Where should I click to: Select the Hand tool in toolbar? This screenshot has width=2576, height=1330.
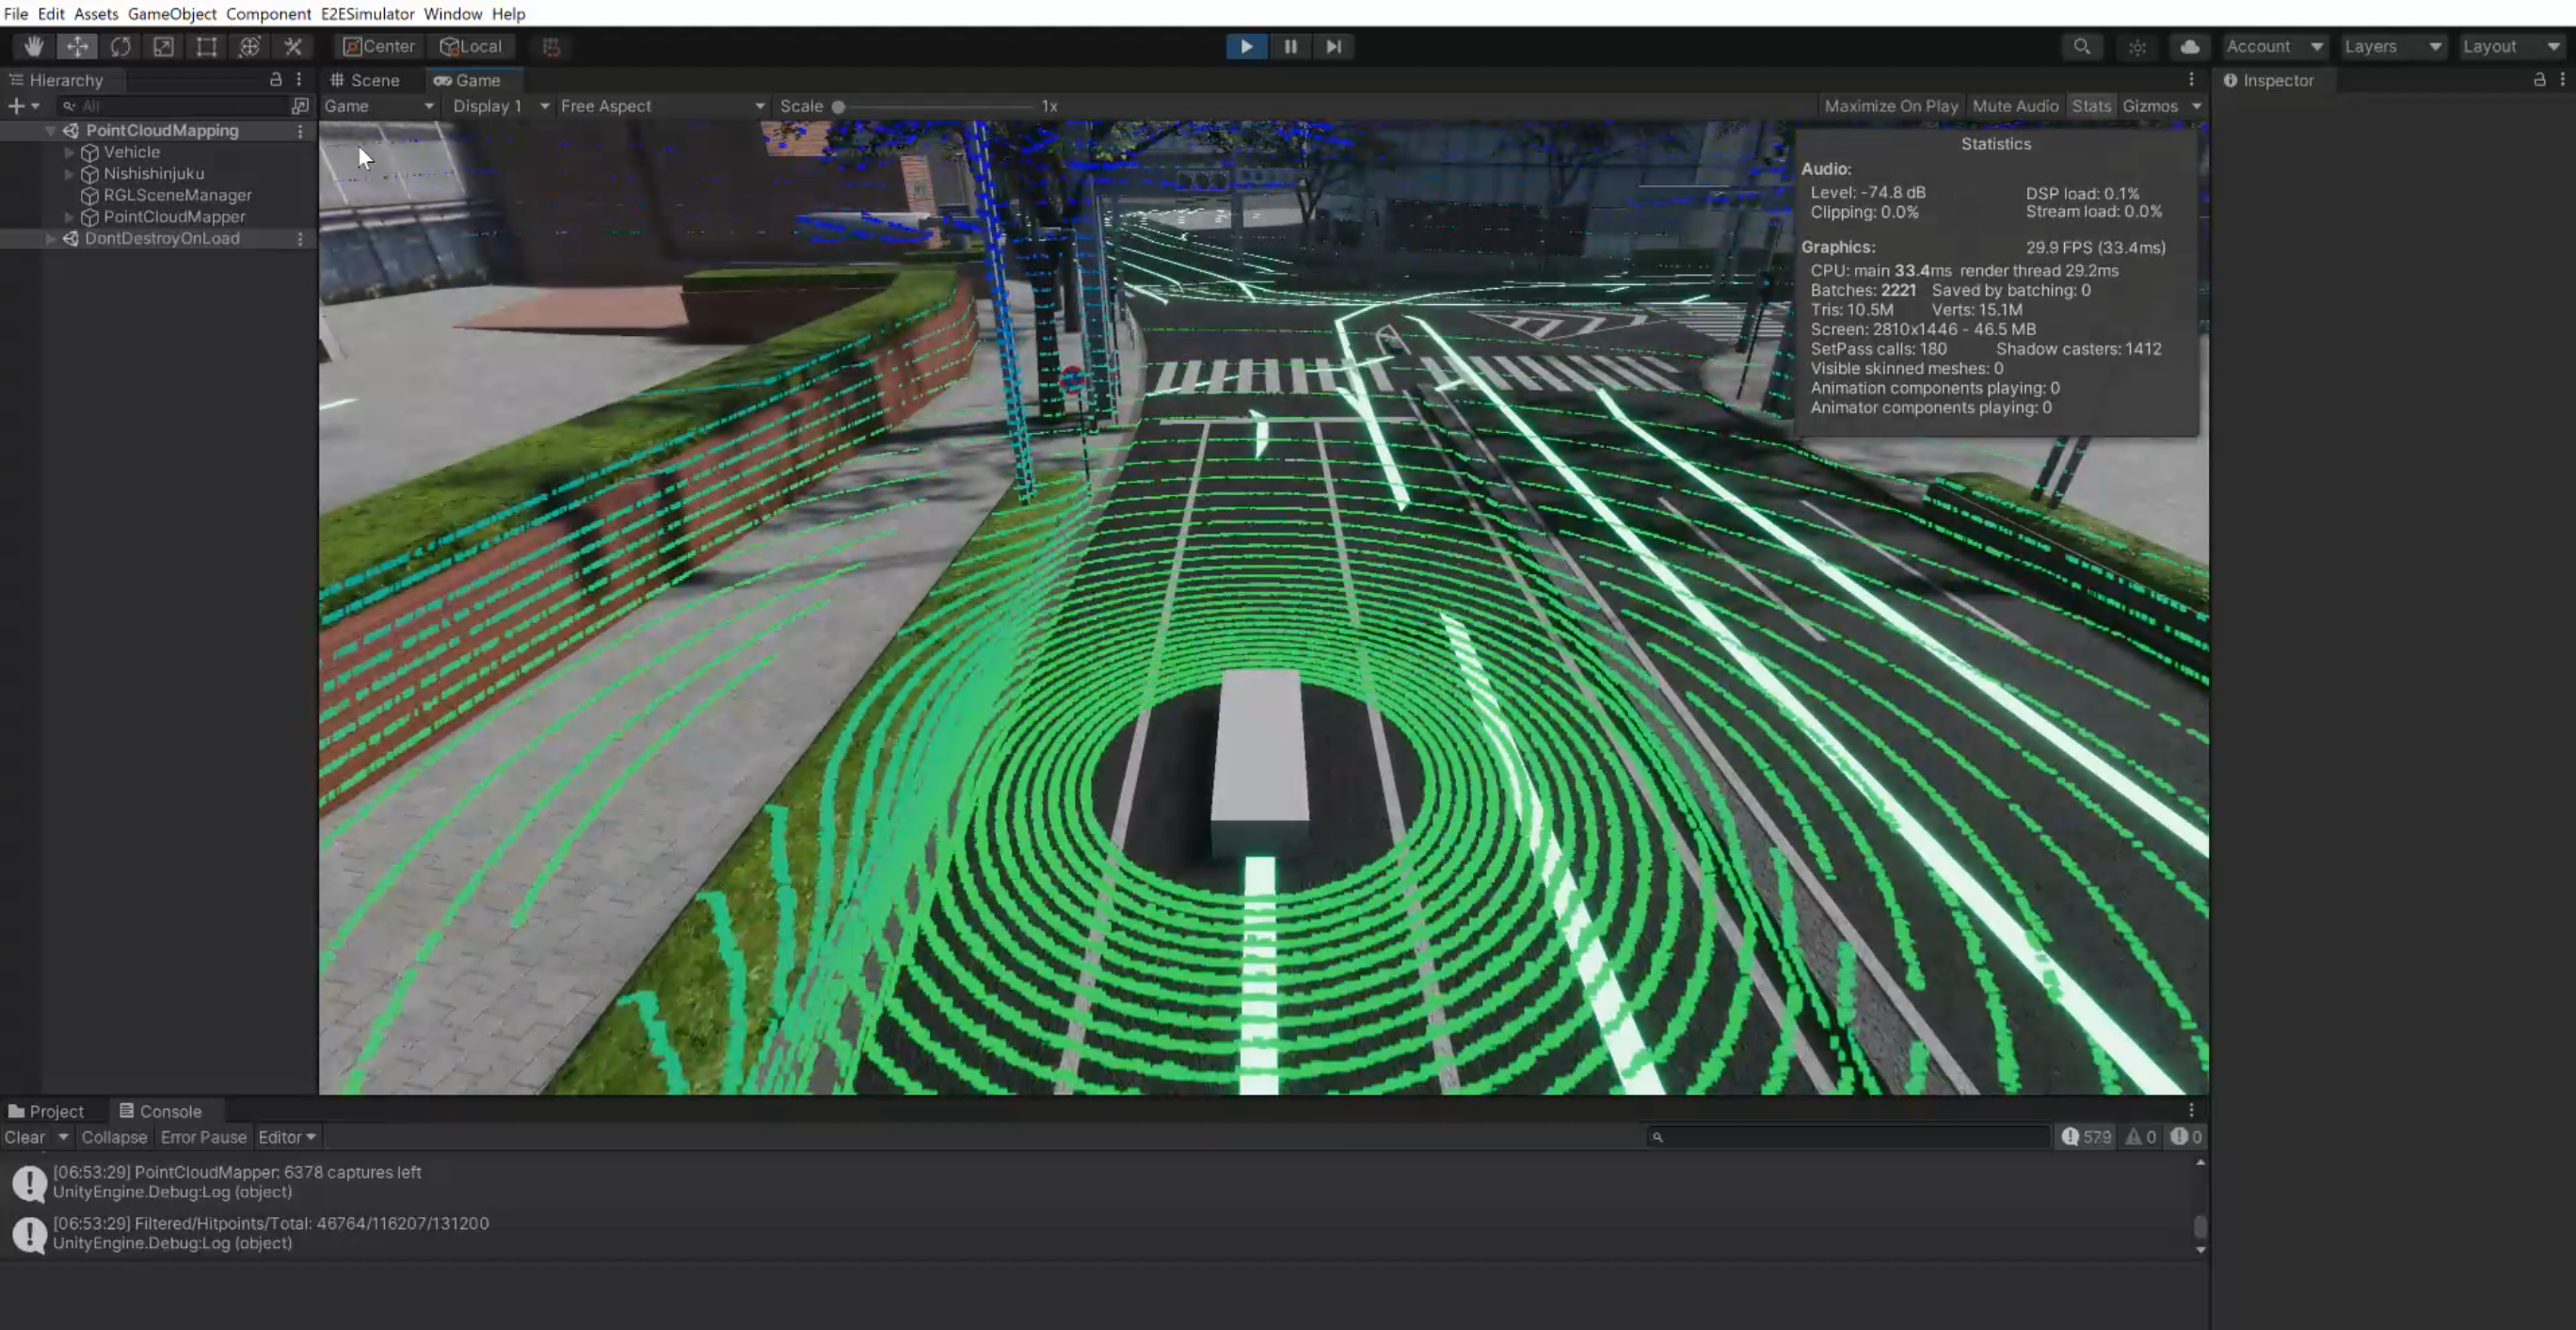point(33,46)
